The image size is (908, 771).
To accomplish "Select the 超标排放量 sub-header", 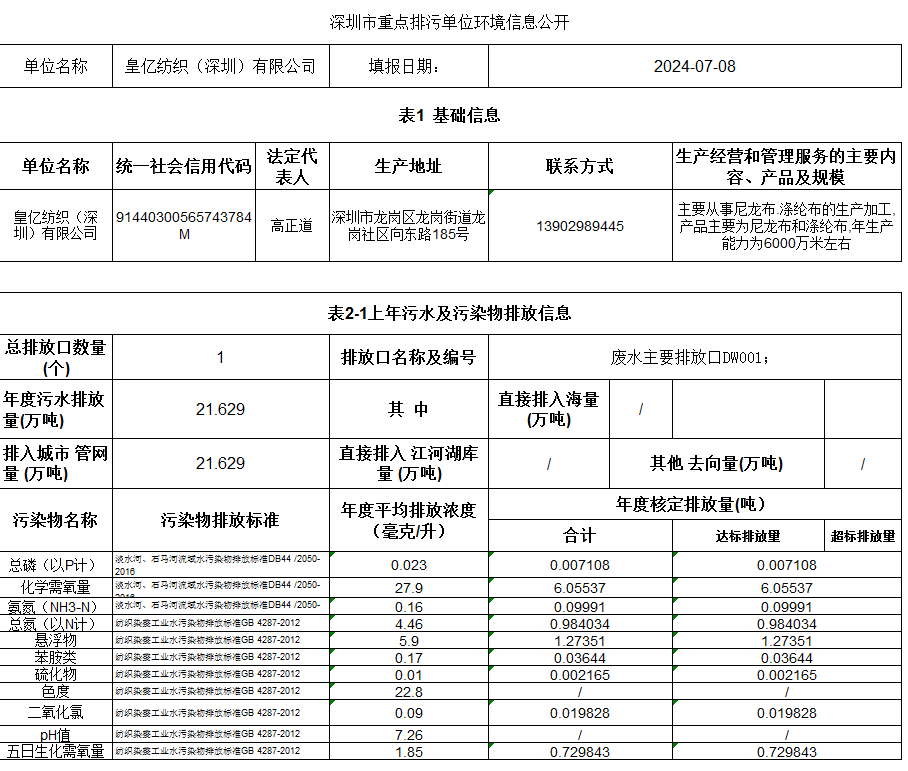I will [863, 536].
